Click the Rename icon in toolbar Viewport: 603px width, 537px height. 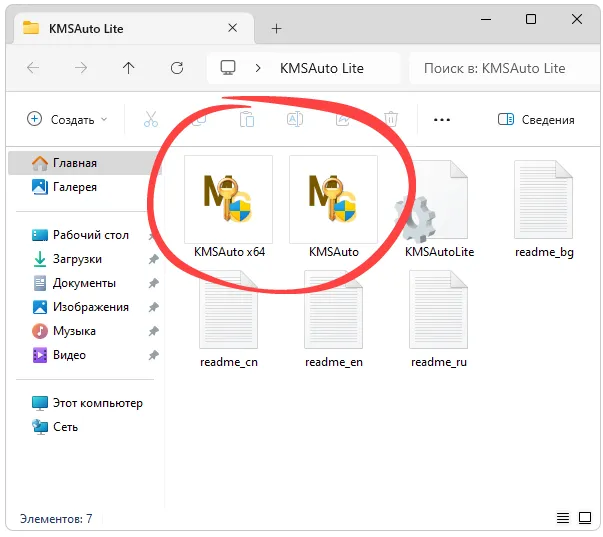click(295, 120)
